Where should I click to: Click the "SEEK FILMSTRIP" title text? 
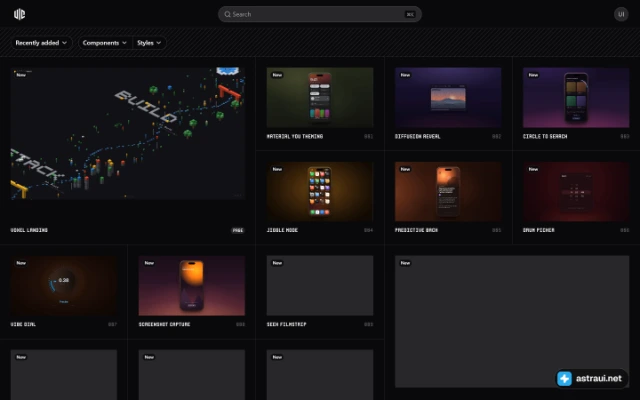point(286,324)
